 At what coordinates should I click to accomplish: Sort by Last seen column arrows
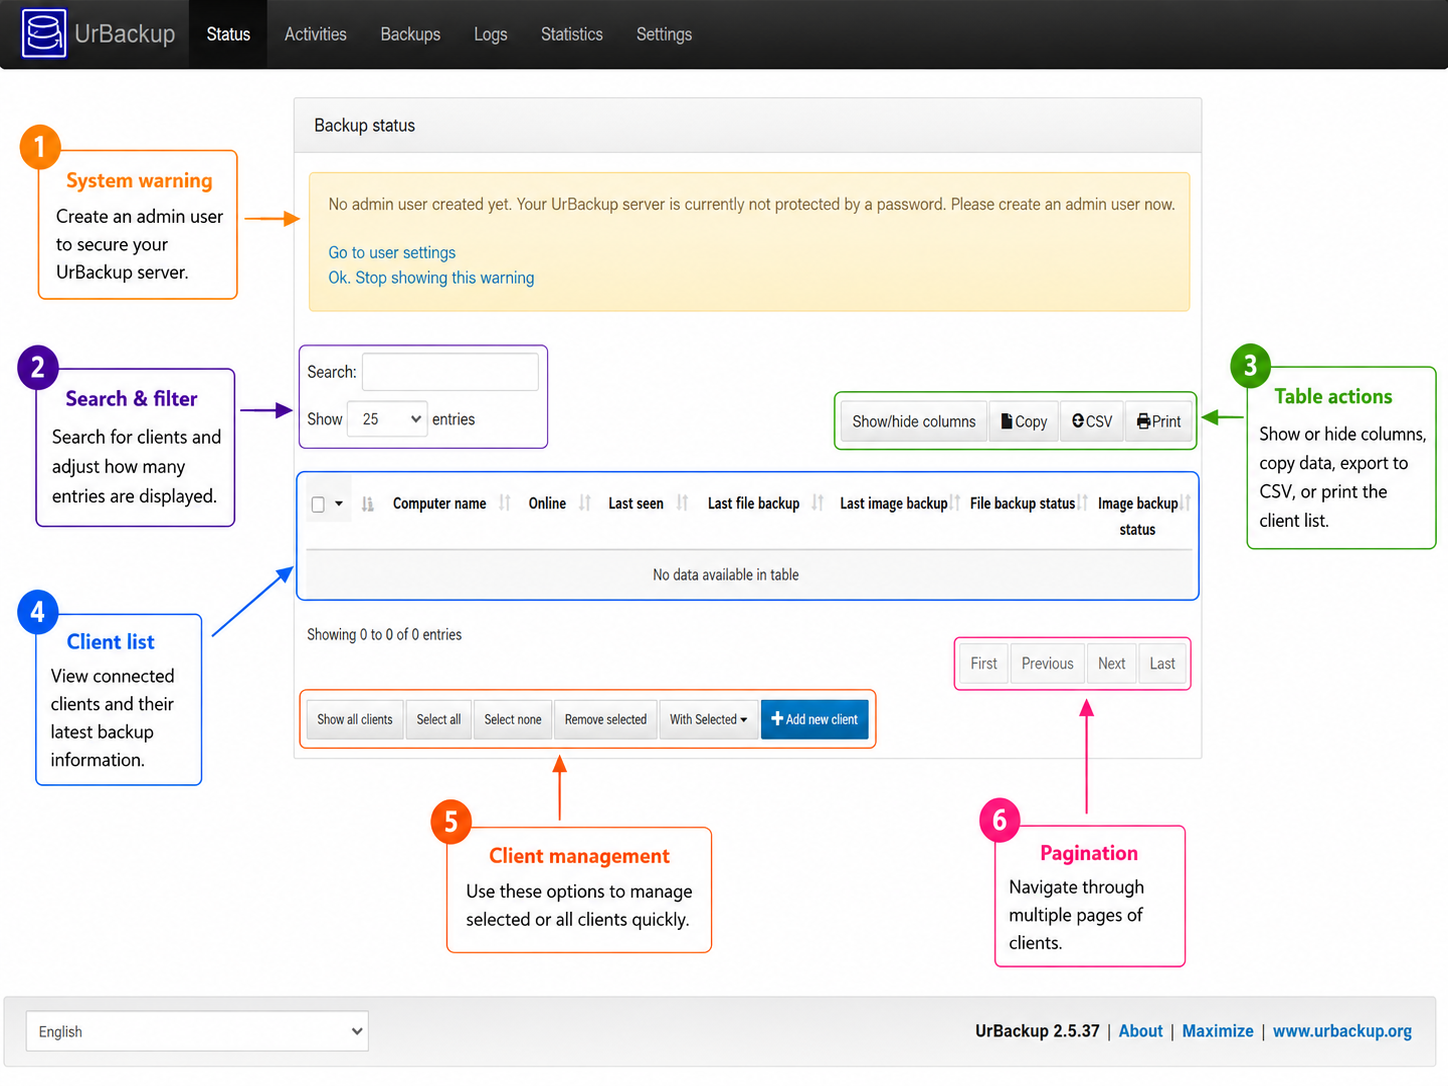[682, 503]
